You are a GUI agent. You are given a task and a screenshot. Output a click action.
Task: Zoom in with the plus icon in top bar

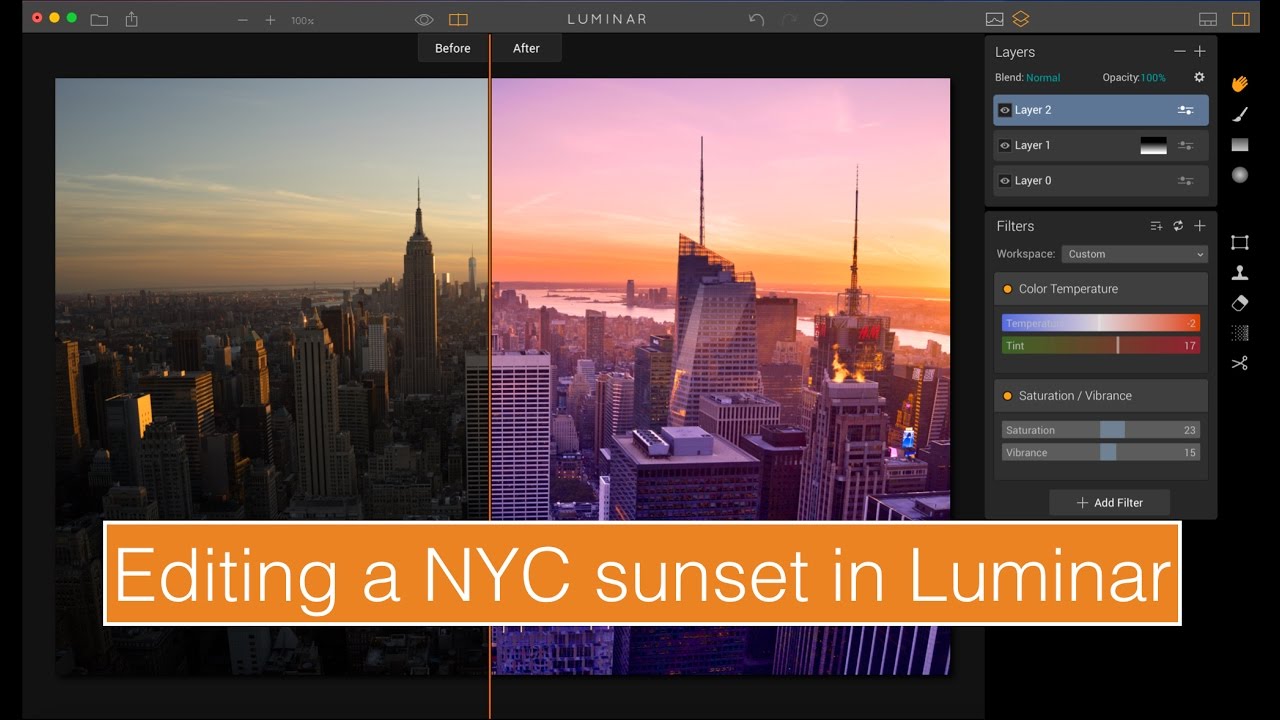pyautogui.click(x=270, y=20)
